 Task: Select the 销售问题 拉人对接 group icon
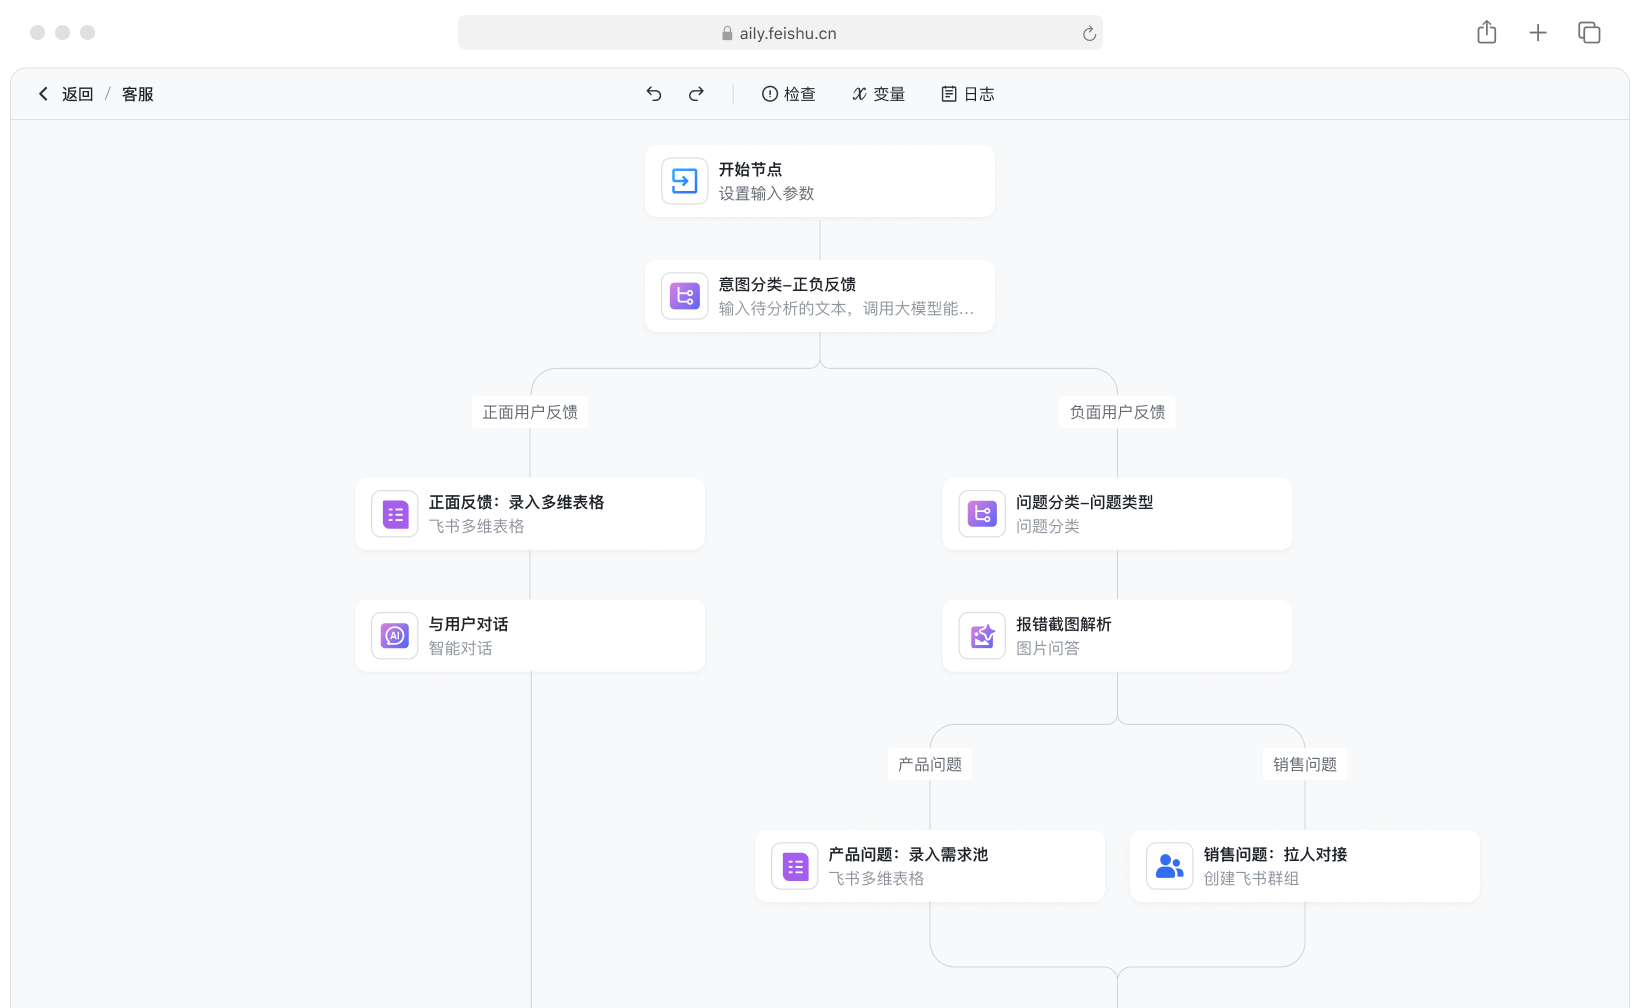1169,866
